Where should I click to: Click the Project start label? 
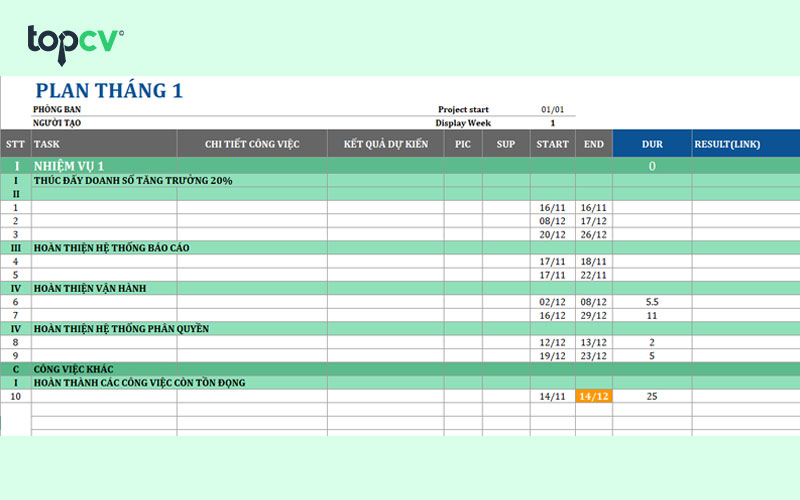click(463, 109)
